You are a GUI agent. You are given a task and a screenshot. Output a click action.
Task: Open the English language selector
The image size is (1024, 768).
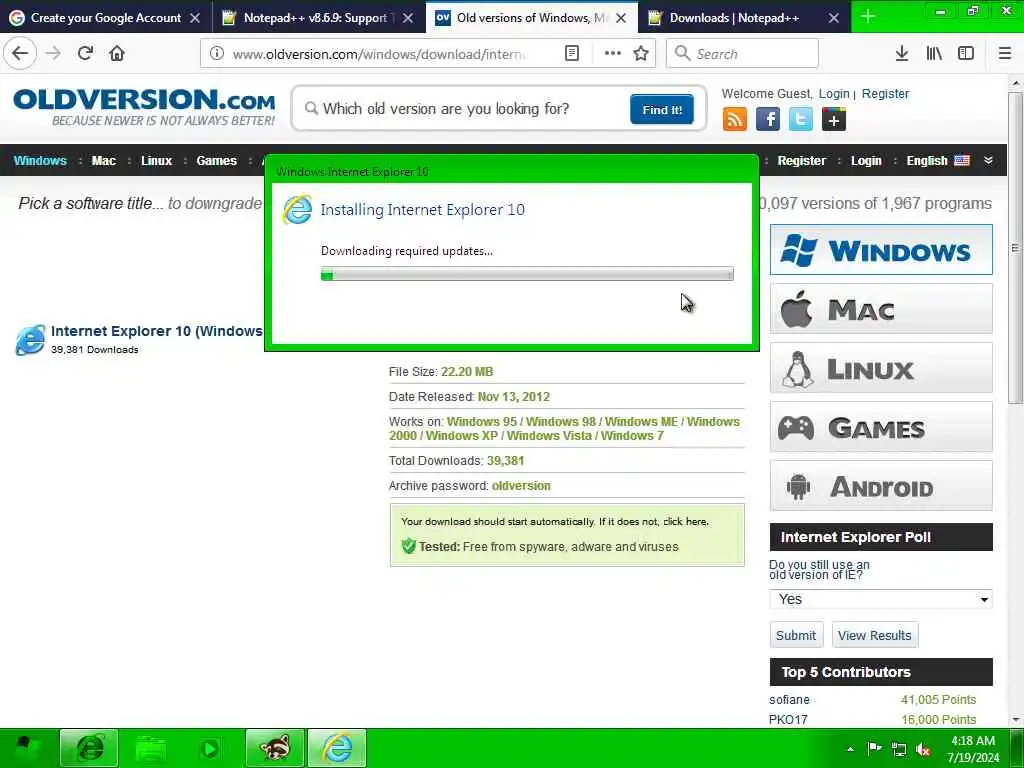click(938, 161)
